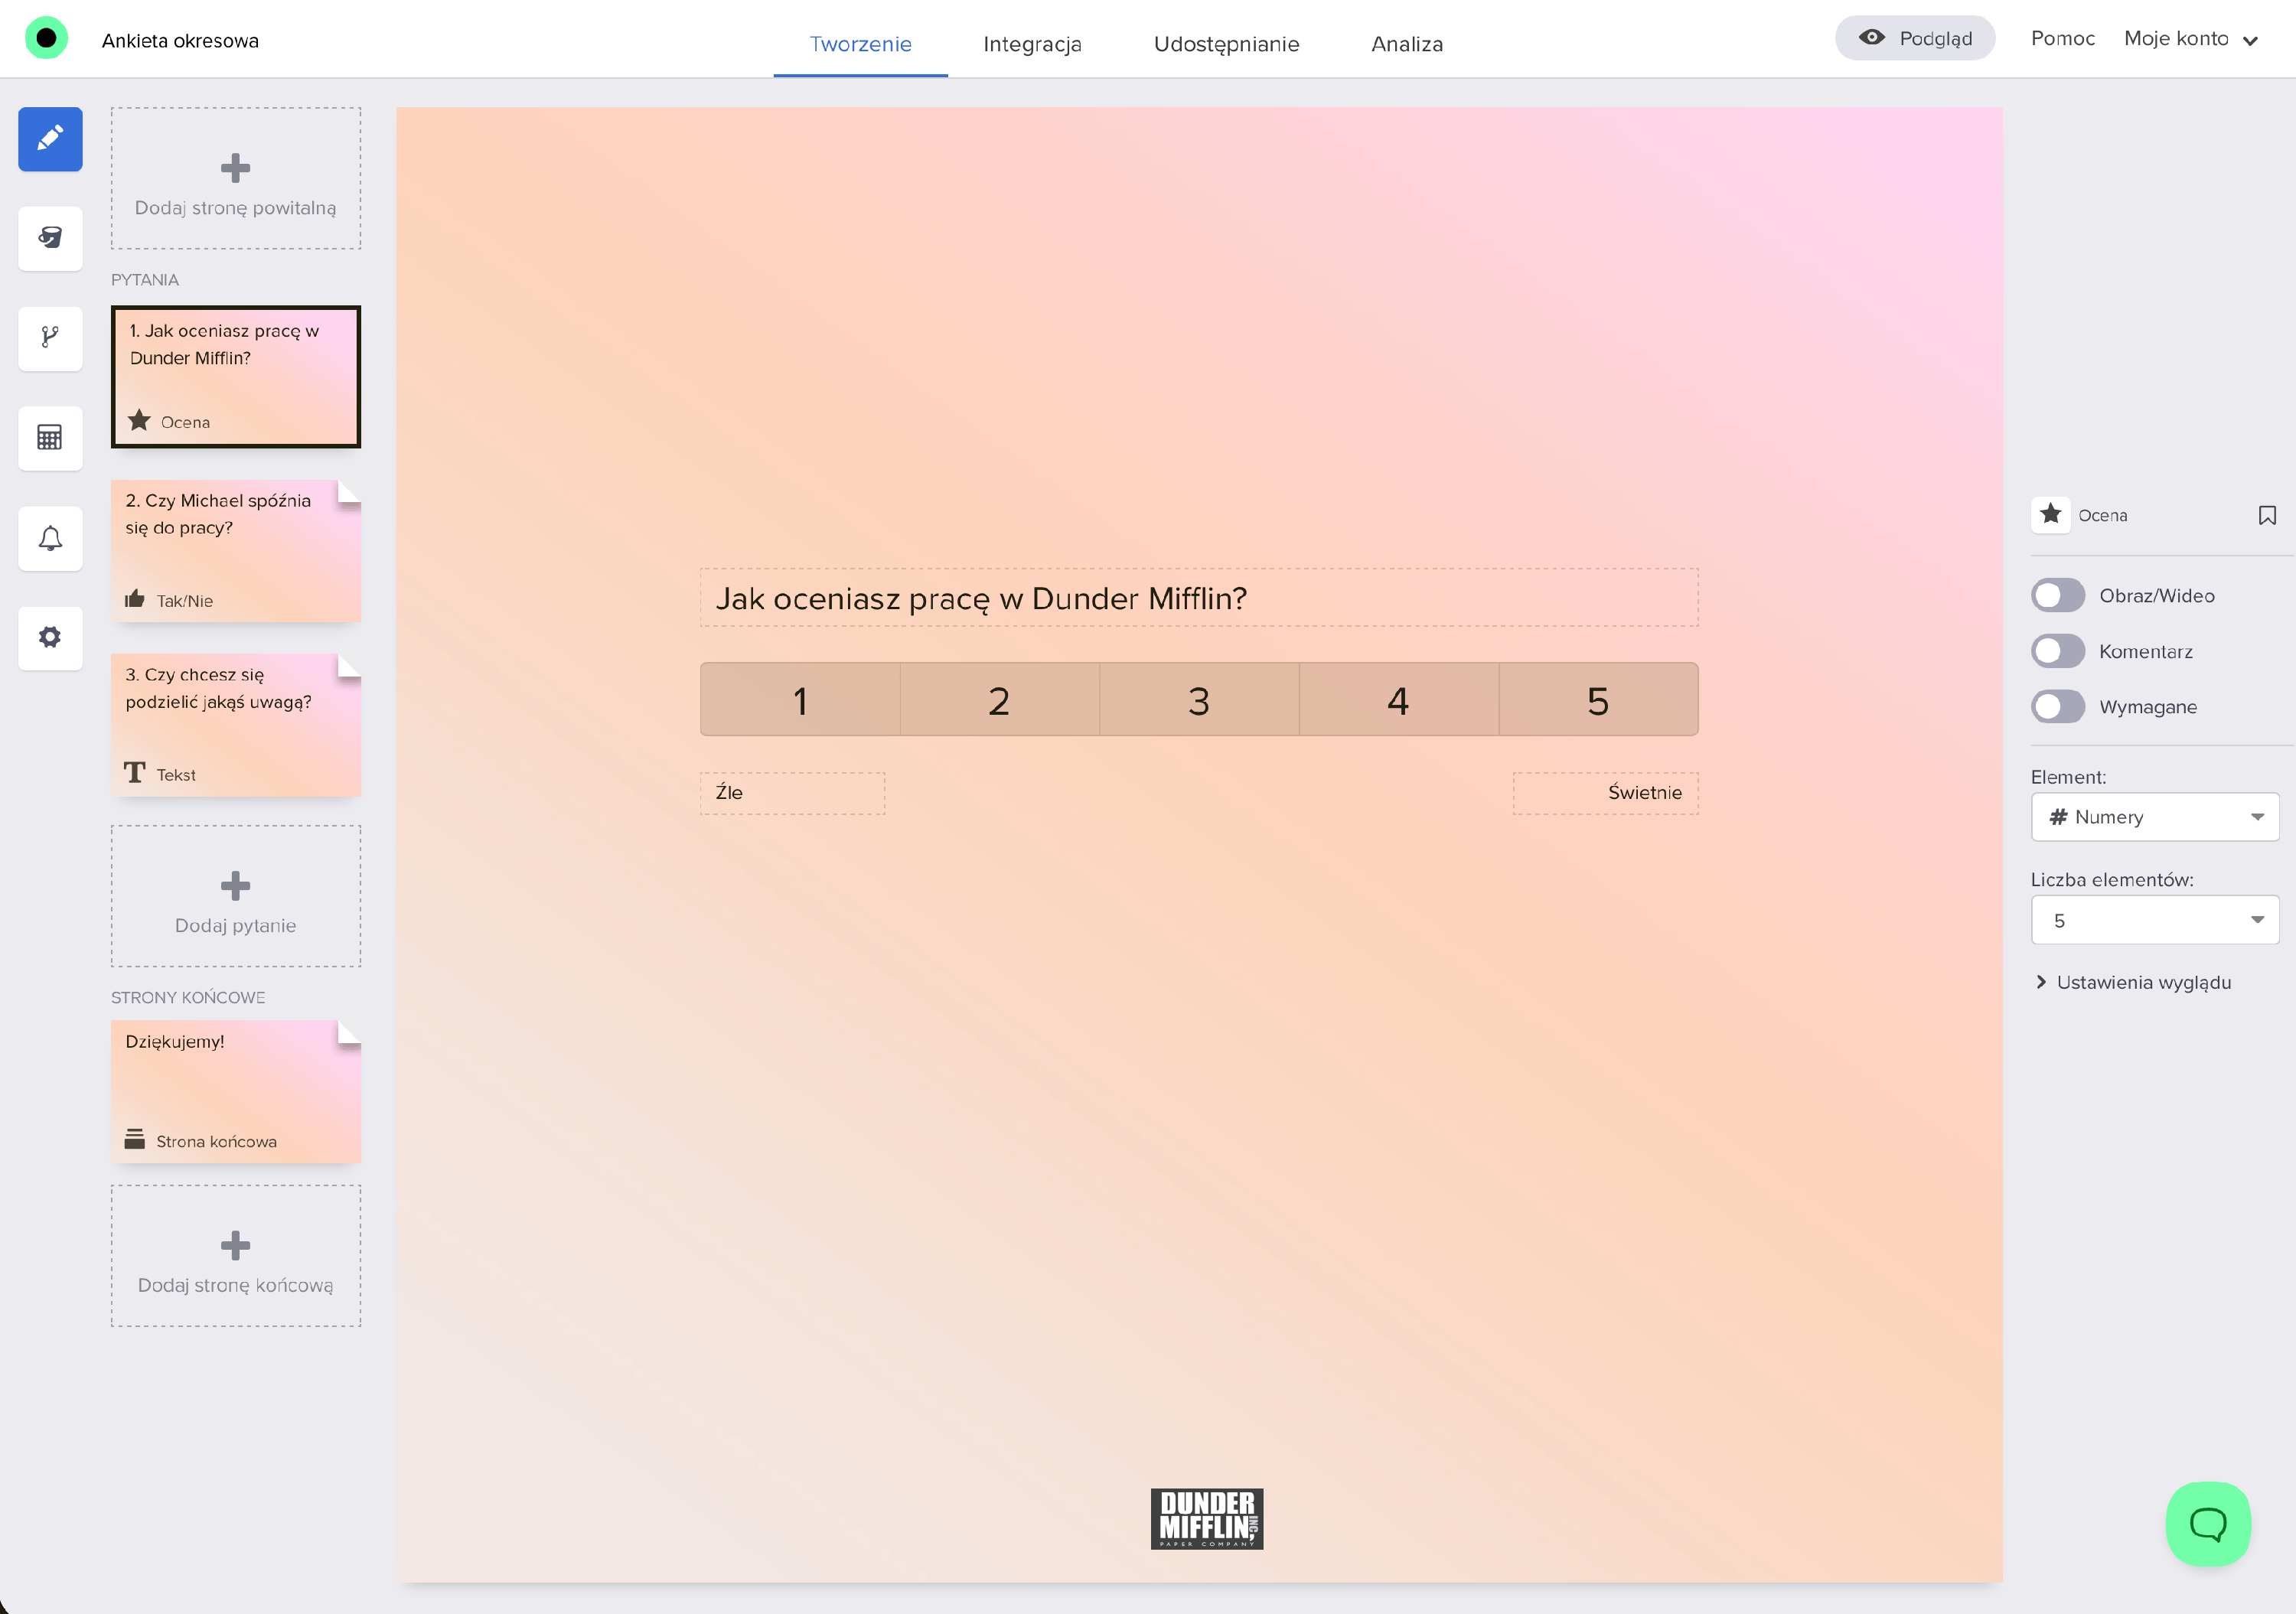Enable the Obraz/Wideo toggle

click(2057, 596)
